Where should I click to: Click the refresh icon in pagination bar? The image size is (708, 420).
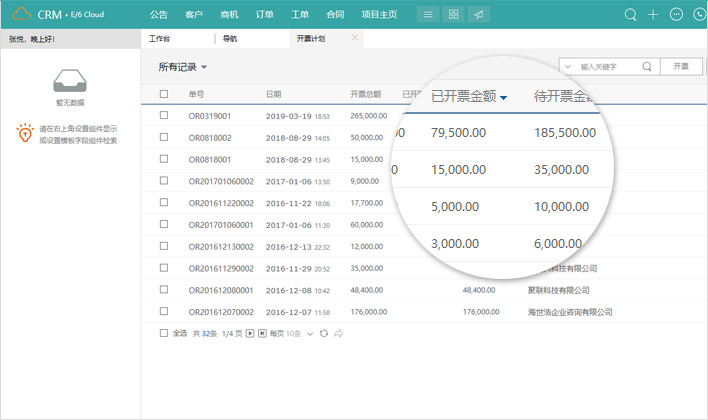click(323, 333)
